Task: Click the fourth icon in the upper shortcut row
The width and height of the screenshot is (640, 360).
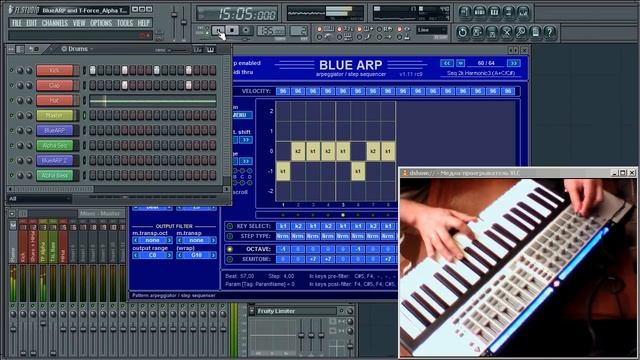Action: pos(509,12)
